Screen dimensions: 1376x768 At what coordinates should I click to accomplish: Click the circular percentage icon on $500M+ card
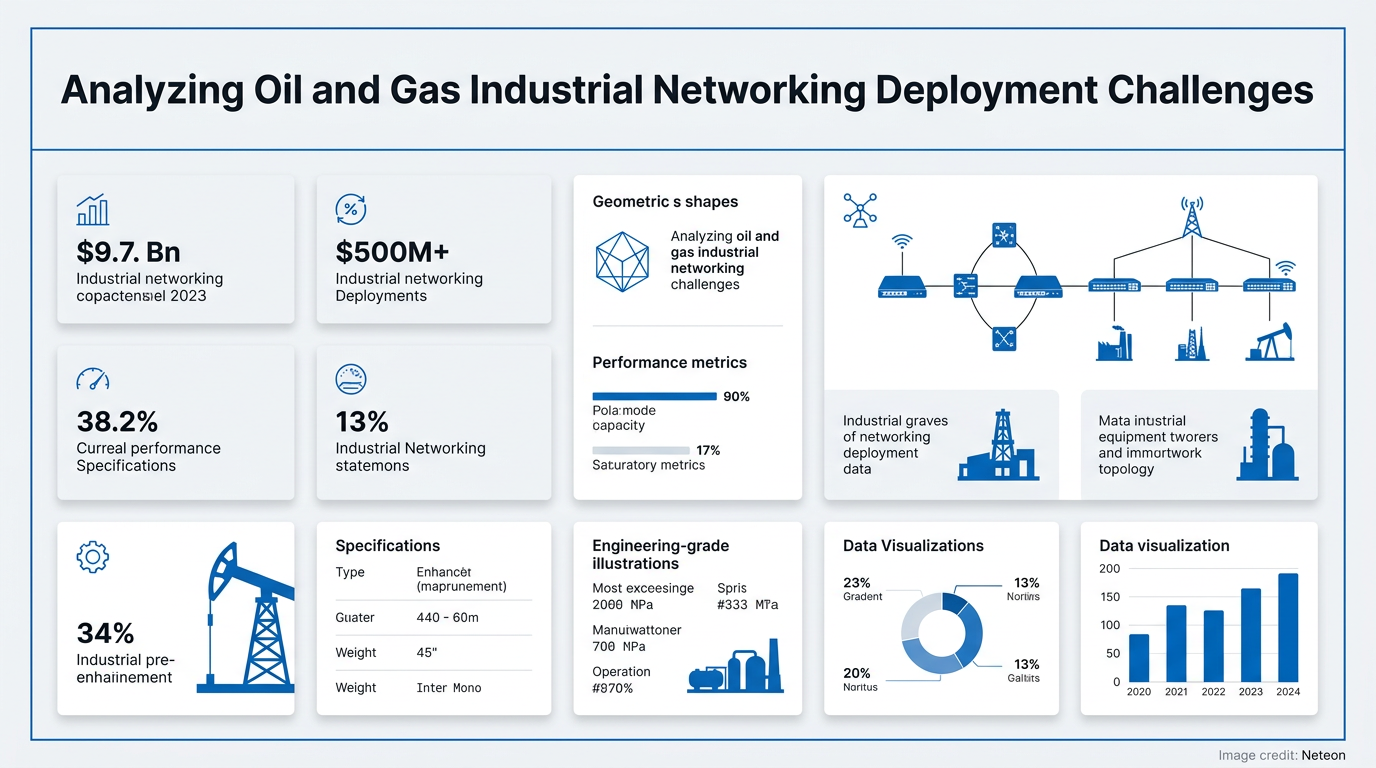tap(350, 208)
